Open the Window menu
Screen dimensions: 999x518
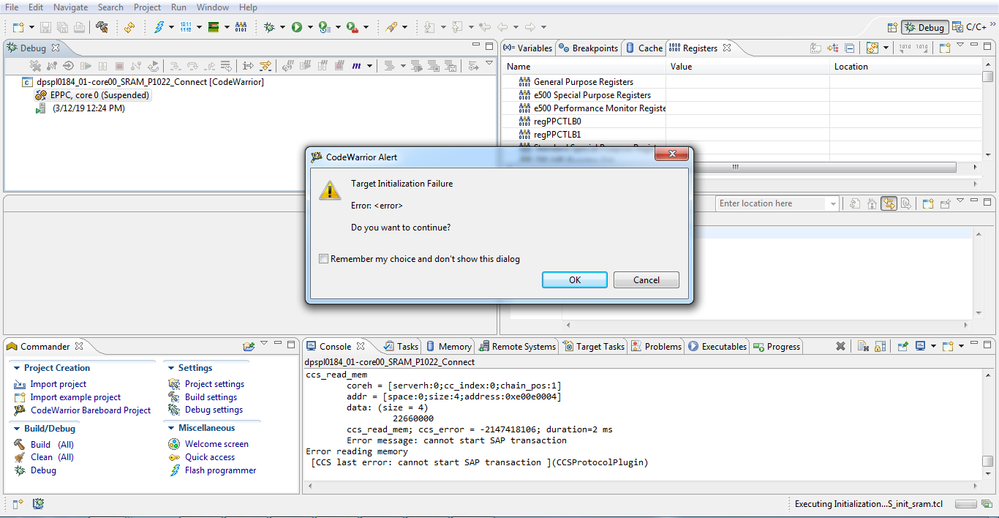point(212,7)
